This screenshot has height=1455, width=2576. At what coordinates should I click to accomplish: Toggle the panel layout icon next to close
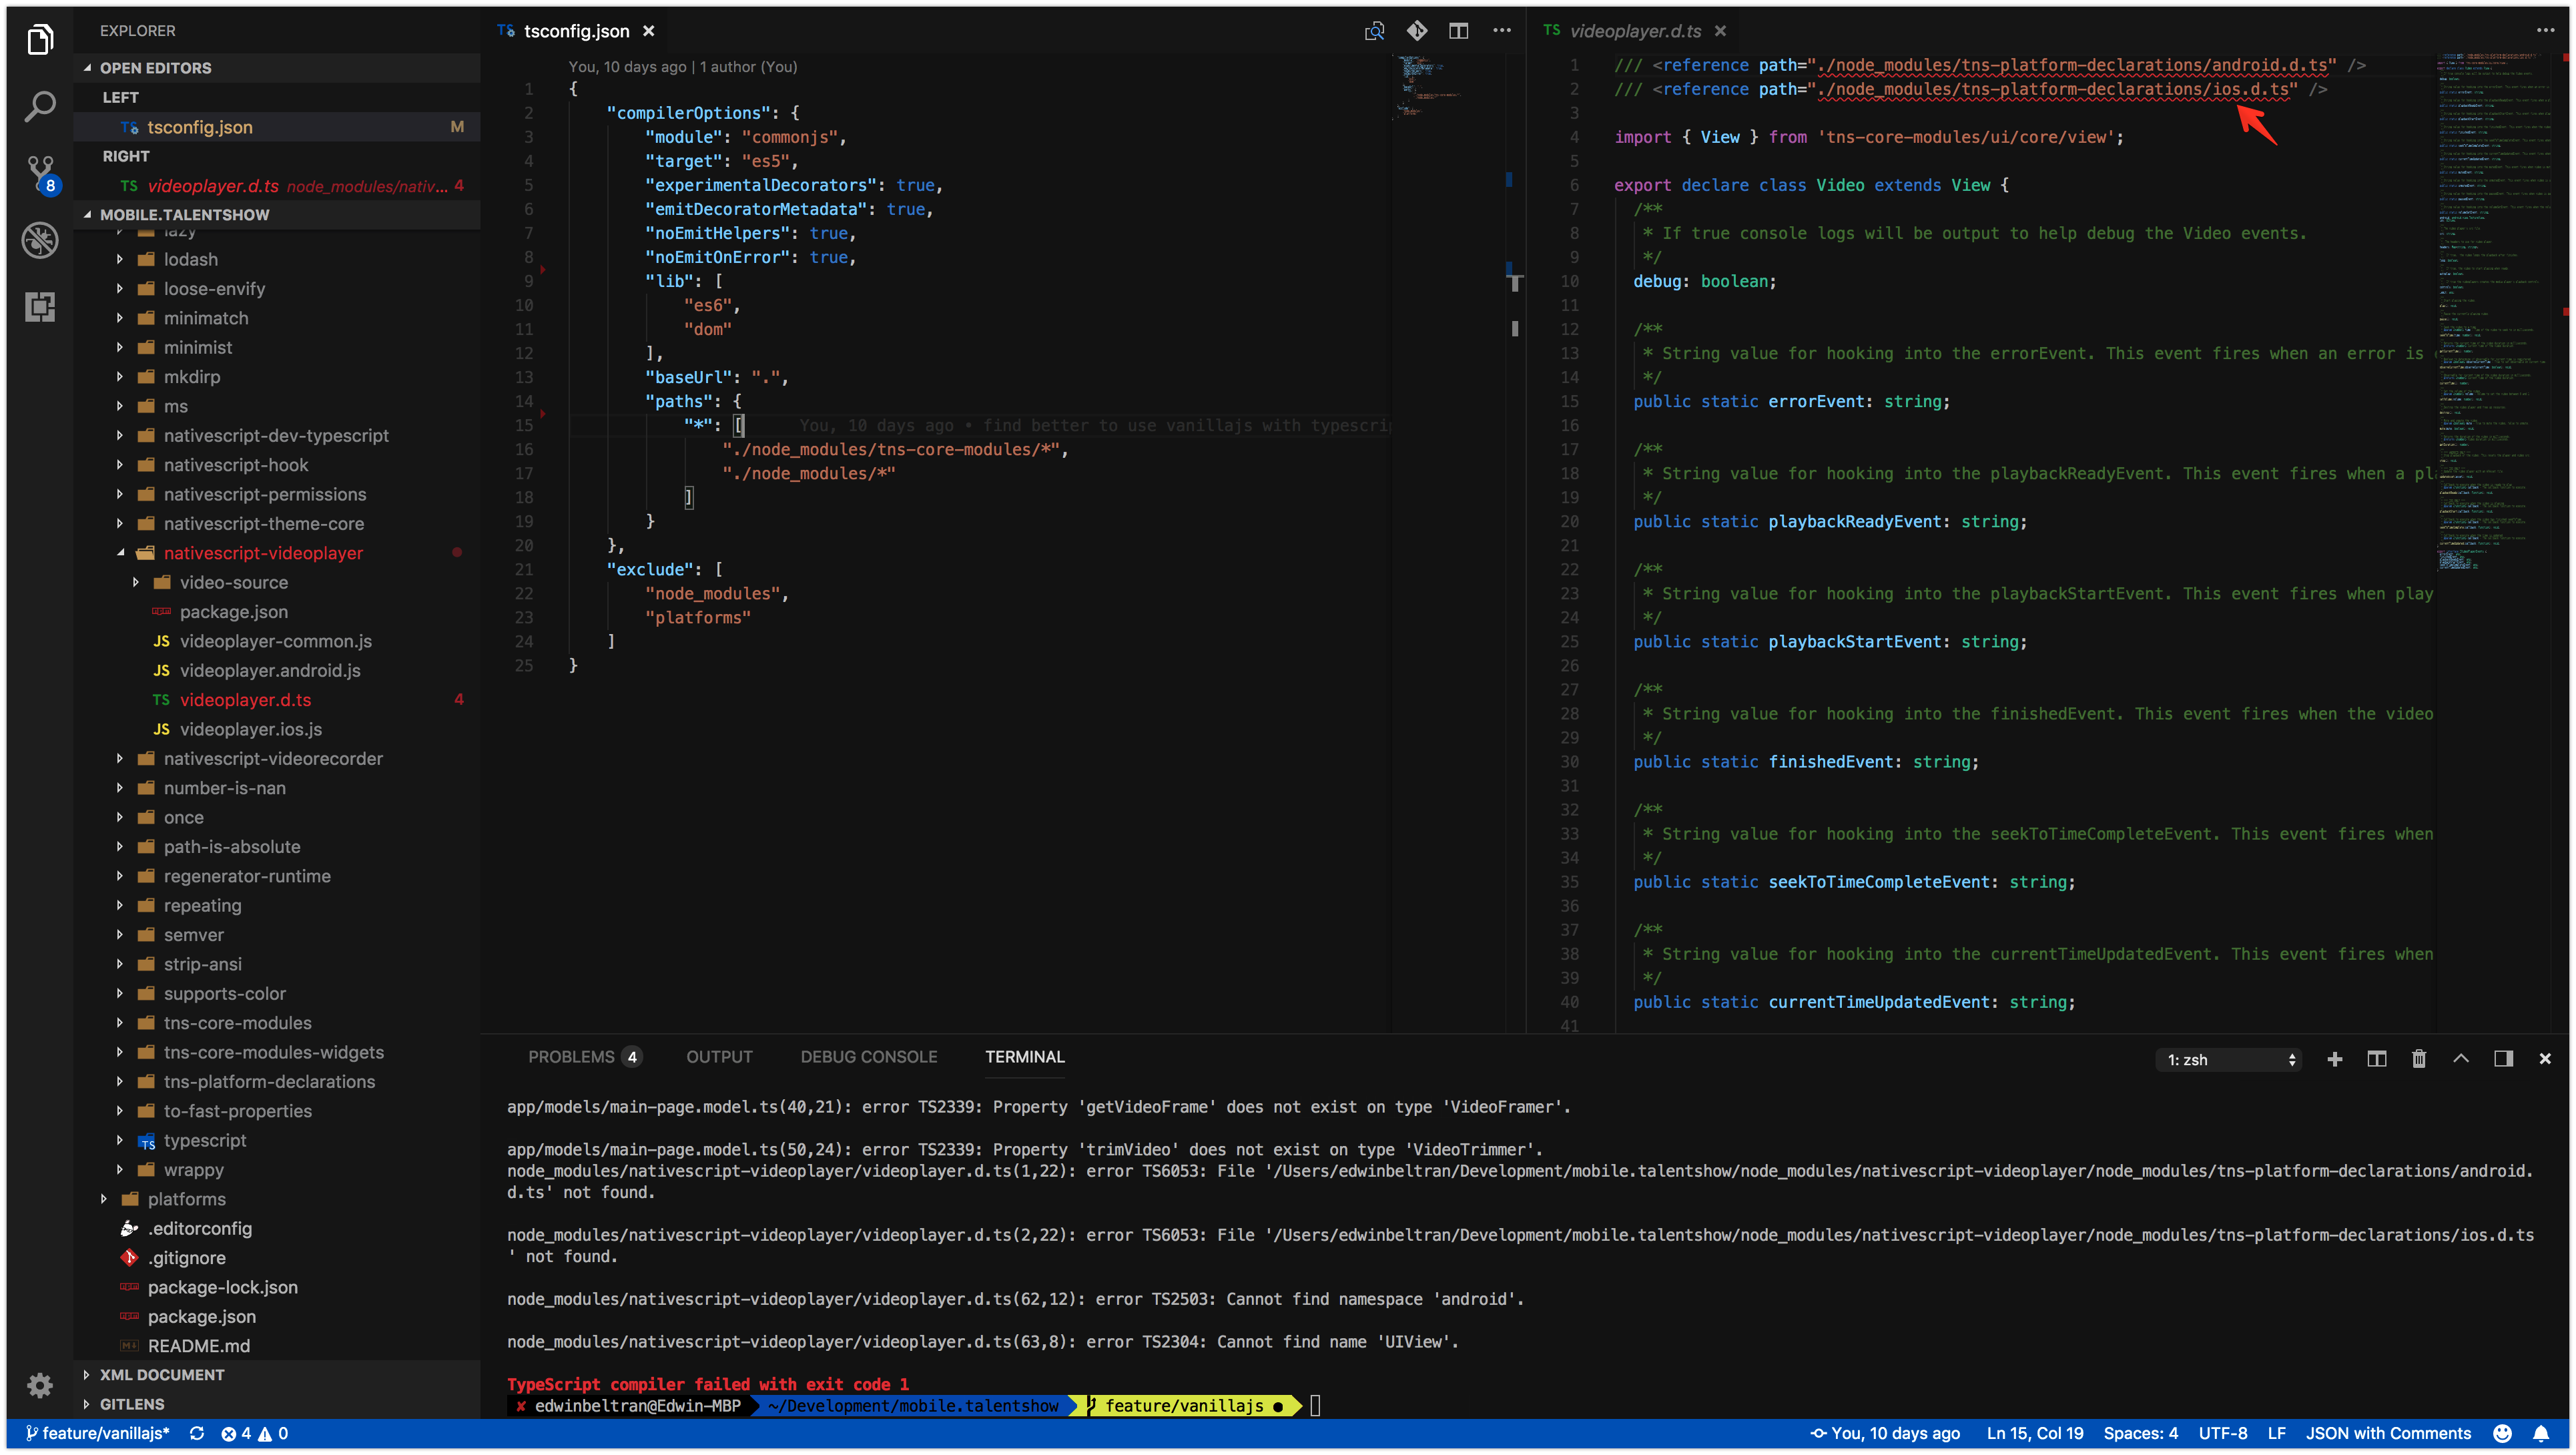(x=2503, y=1059)
